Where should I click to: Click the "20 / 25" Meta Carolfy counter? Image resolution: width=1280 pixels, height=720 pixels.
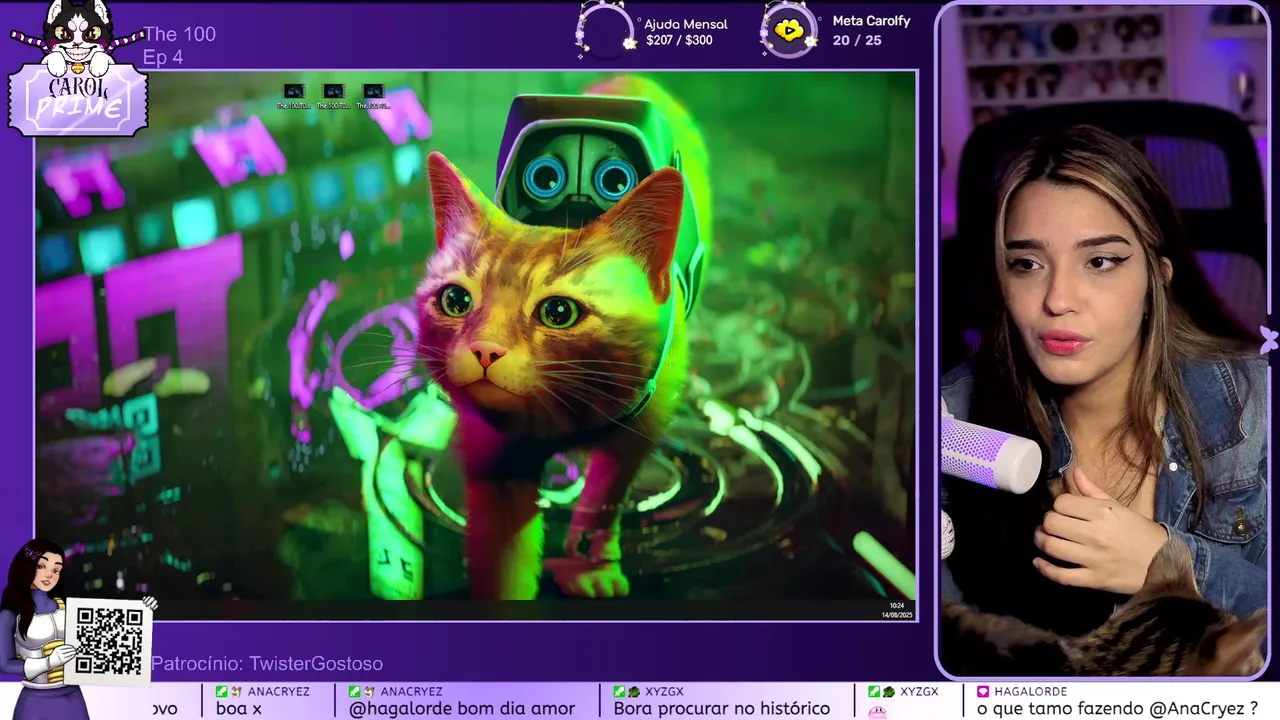click(x=857, y=41)
